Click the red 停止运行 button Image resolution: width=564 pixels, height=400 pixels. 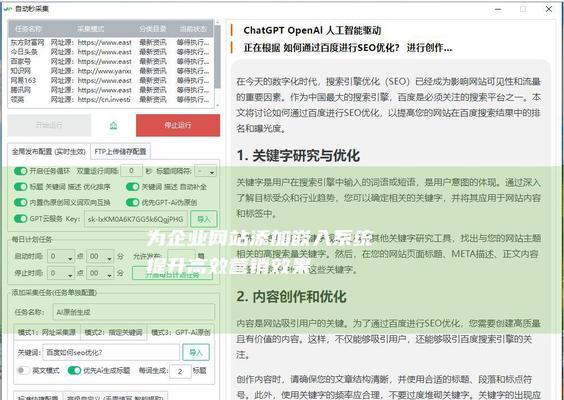pos(178,125)
